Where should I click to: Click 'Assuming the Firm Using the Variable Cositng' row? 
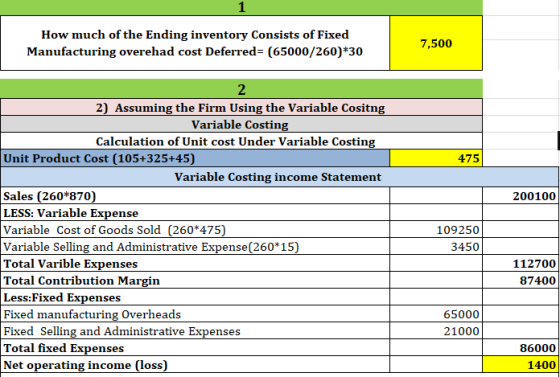coord(241,107)
